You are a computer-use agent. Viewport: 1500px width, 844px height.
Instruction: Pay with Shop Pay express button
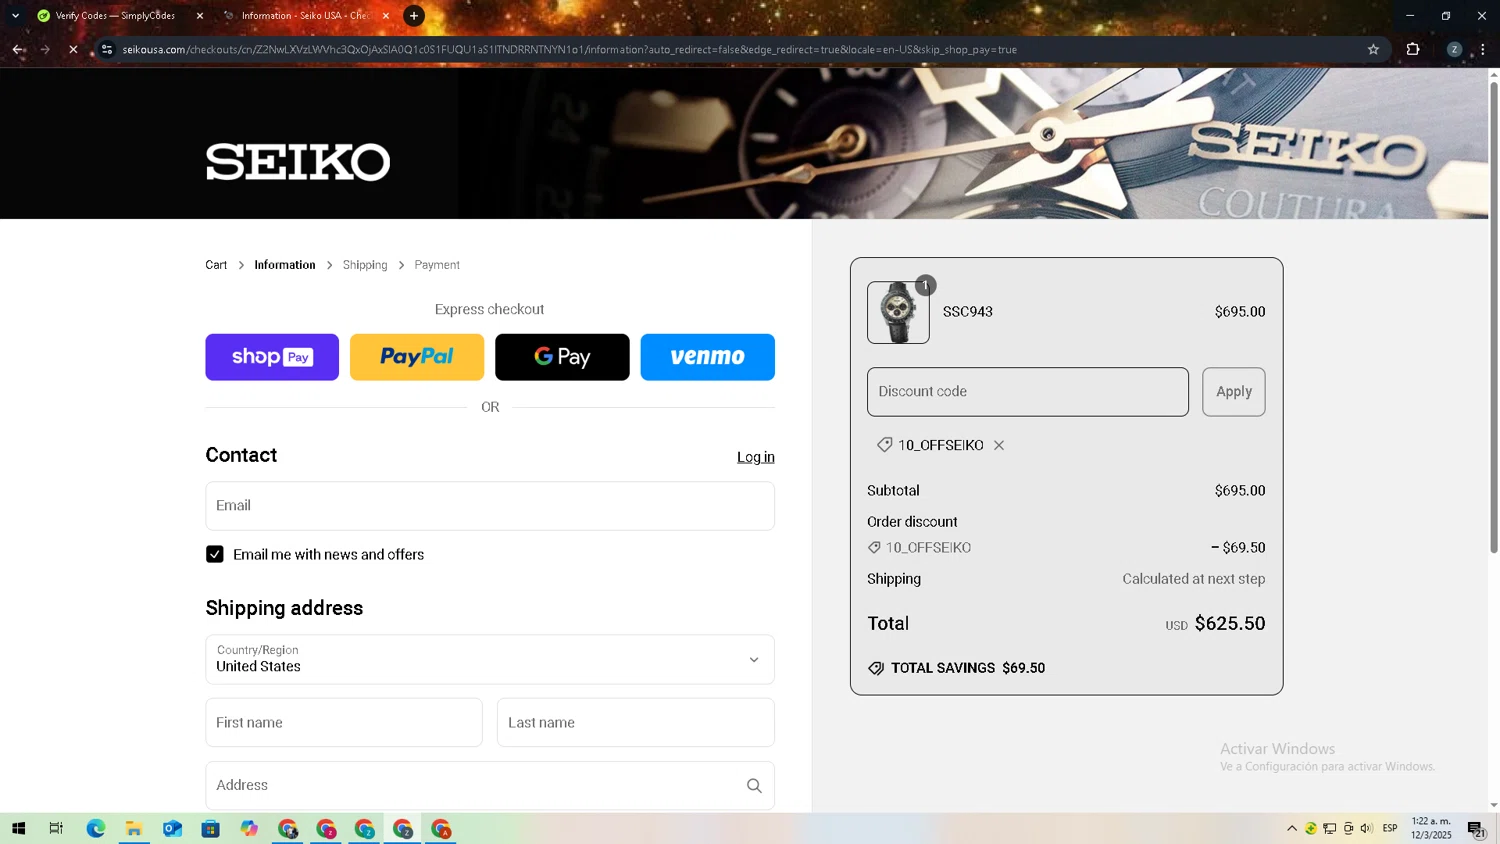pyautogui.click(x=272, y=357)
